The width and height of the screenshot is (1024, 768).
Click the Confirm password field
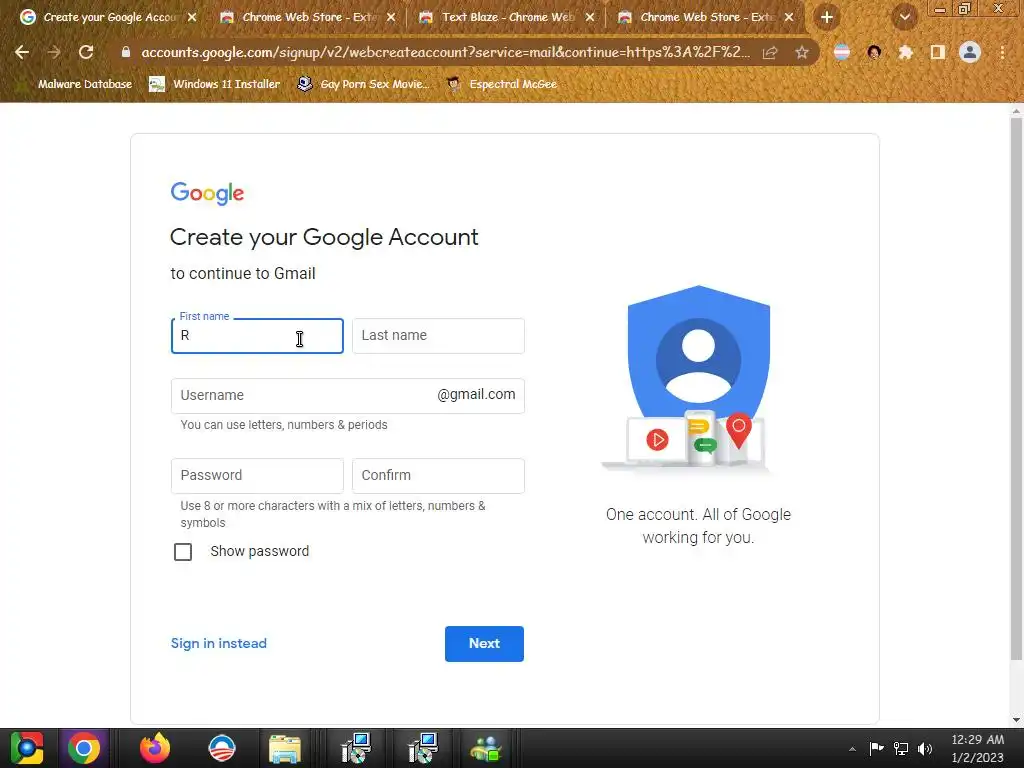438,476
